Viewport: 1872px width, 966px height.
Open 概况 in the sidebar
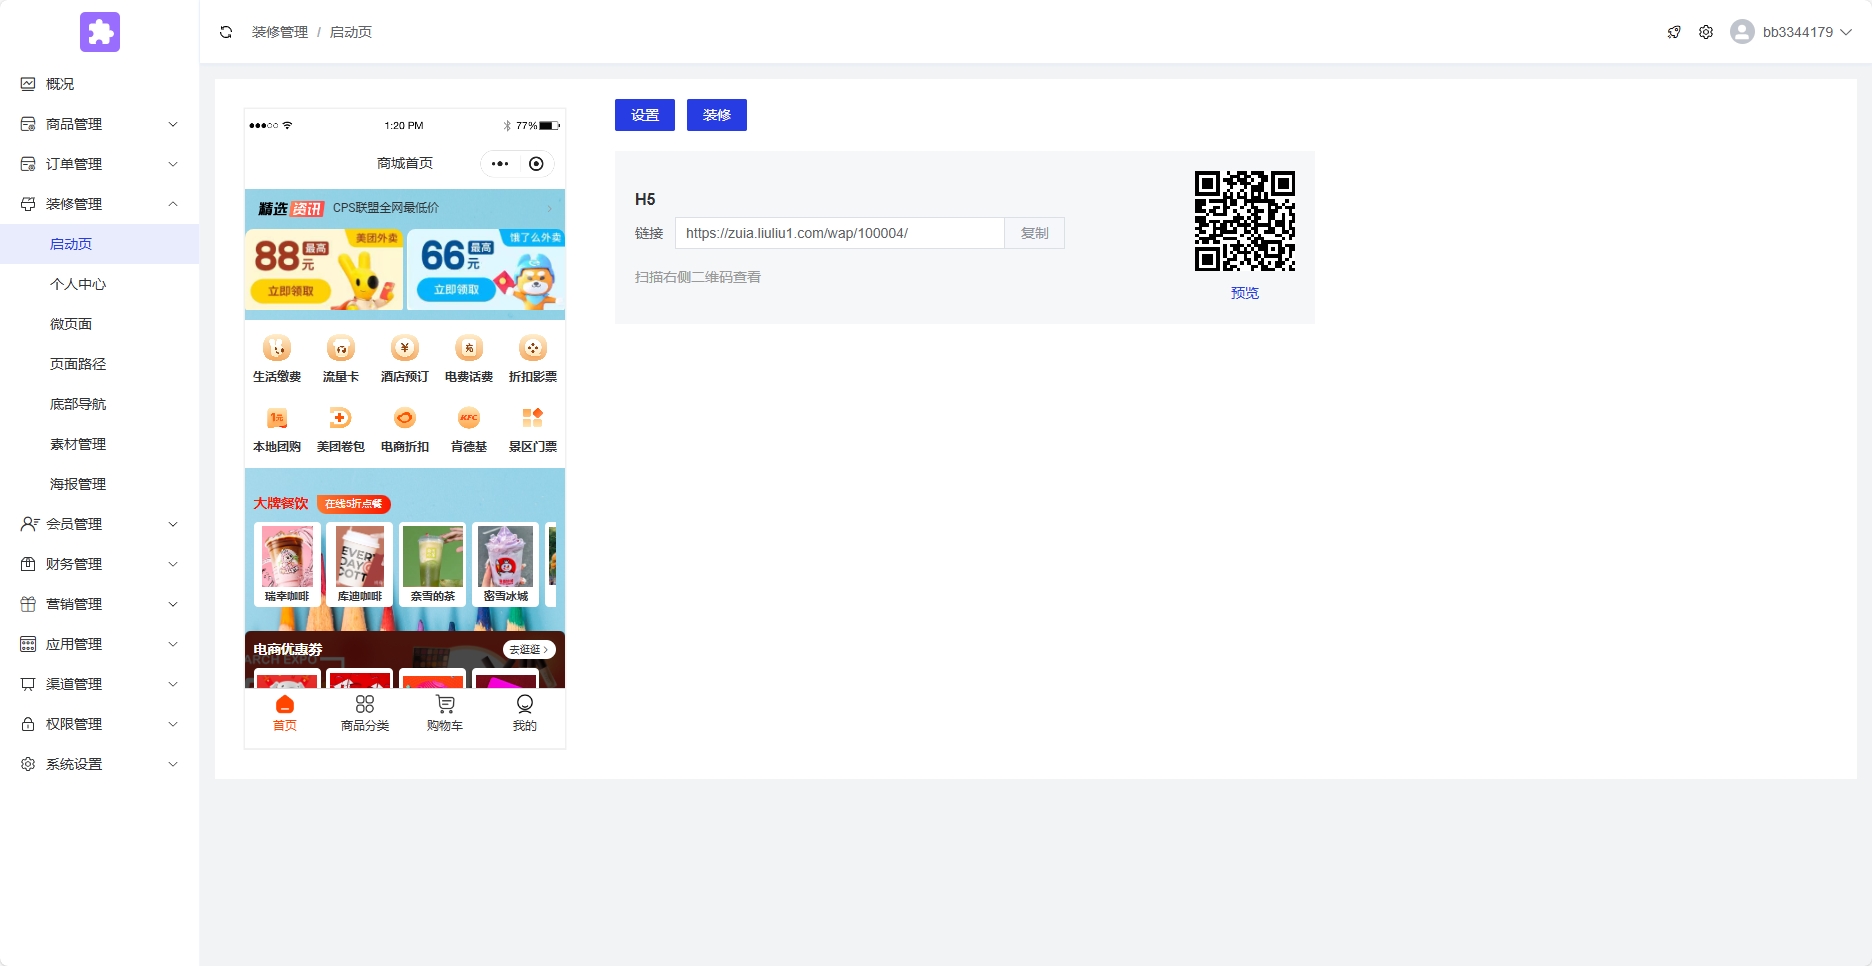pos(100,84)
